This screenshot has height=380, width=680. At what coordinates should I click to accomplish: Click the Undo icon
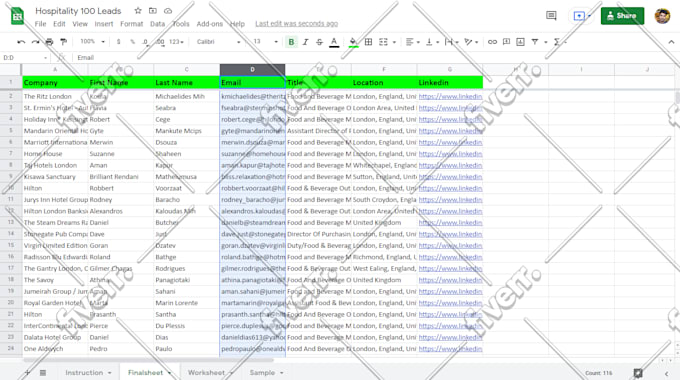(21, 42)
